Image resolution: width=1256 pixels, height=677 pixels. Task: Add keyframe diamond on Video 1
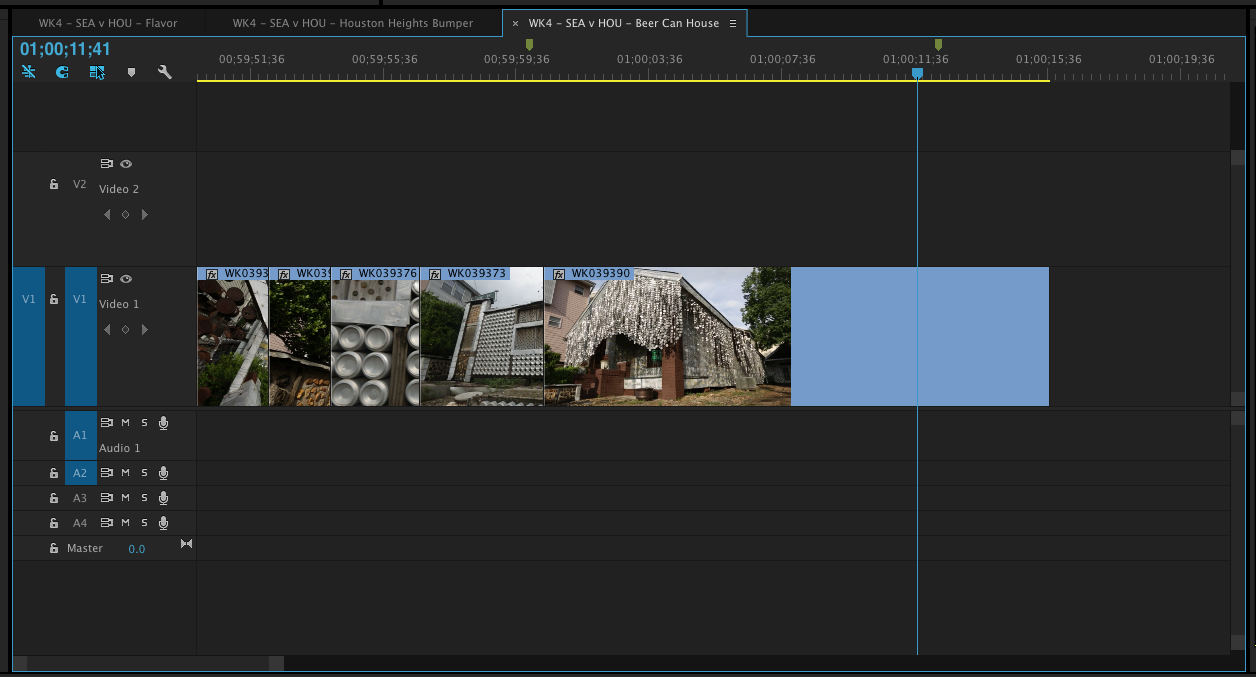coord(125,329)
